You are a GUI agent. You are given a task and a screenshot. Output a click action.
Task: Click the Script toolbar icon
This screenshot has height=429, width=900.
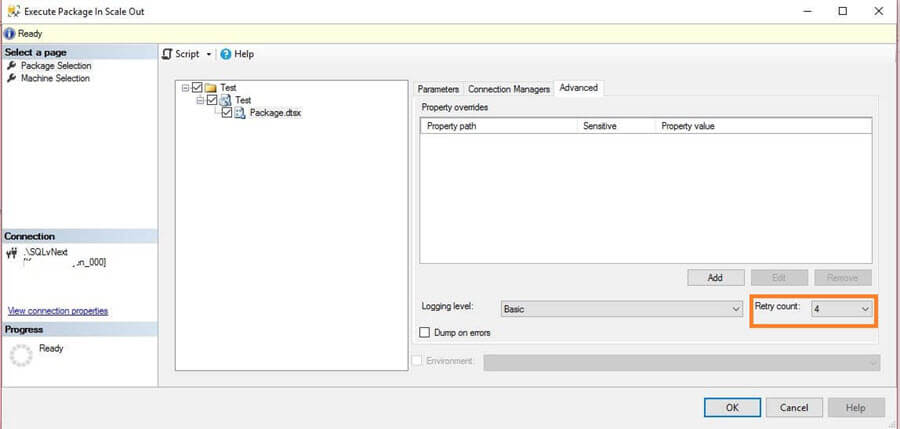tap(167, 54)
